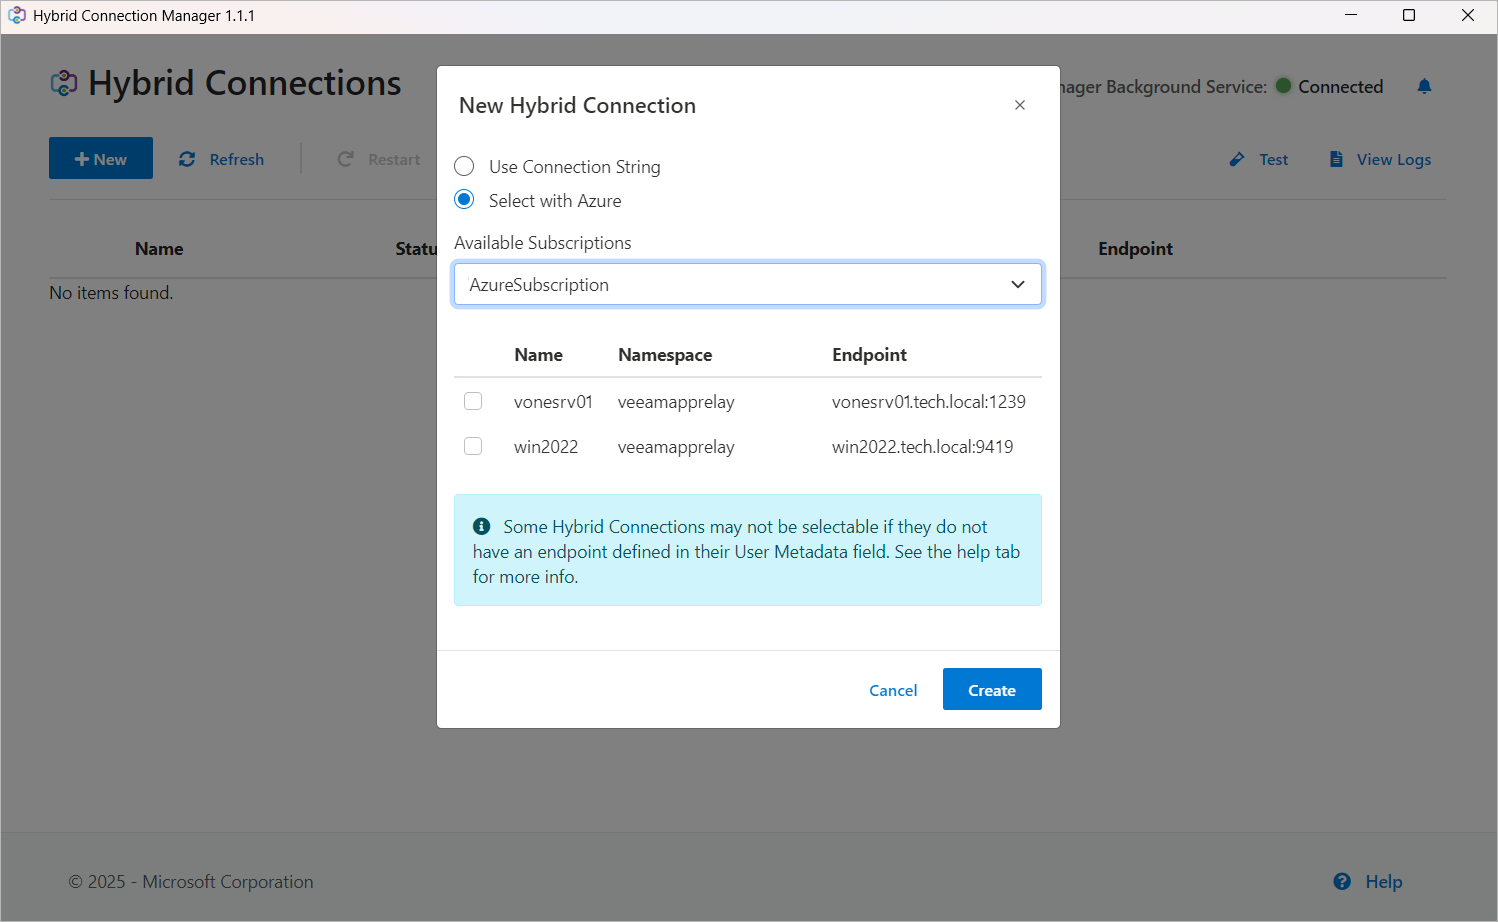1498x922 pixels.
Task: Click the Test pencil icon
Action: pyautogui.click(x=1237, y=159)
